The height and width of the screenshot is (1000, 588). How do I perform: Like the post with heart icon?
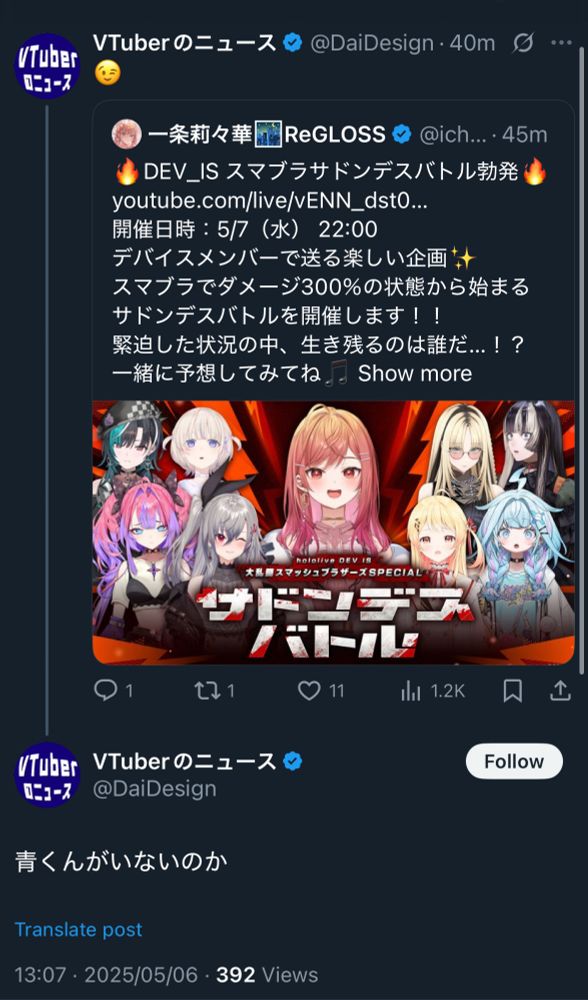click(x=310, y=691)
